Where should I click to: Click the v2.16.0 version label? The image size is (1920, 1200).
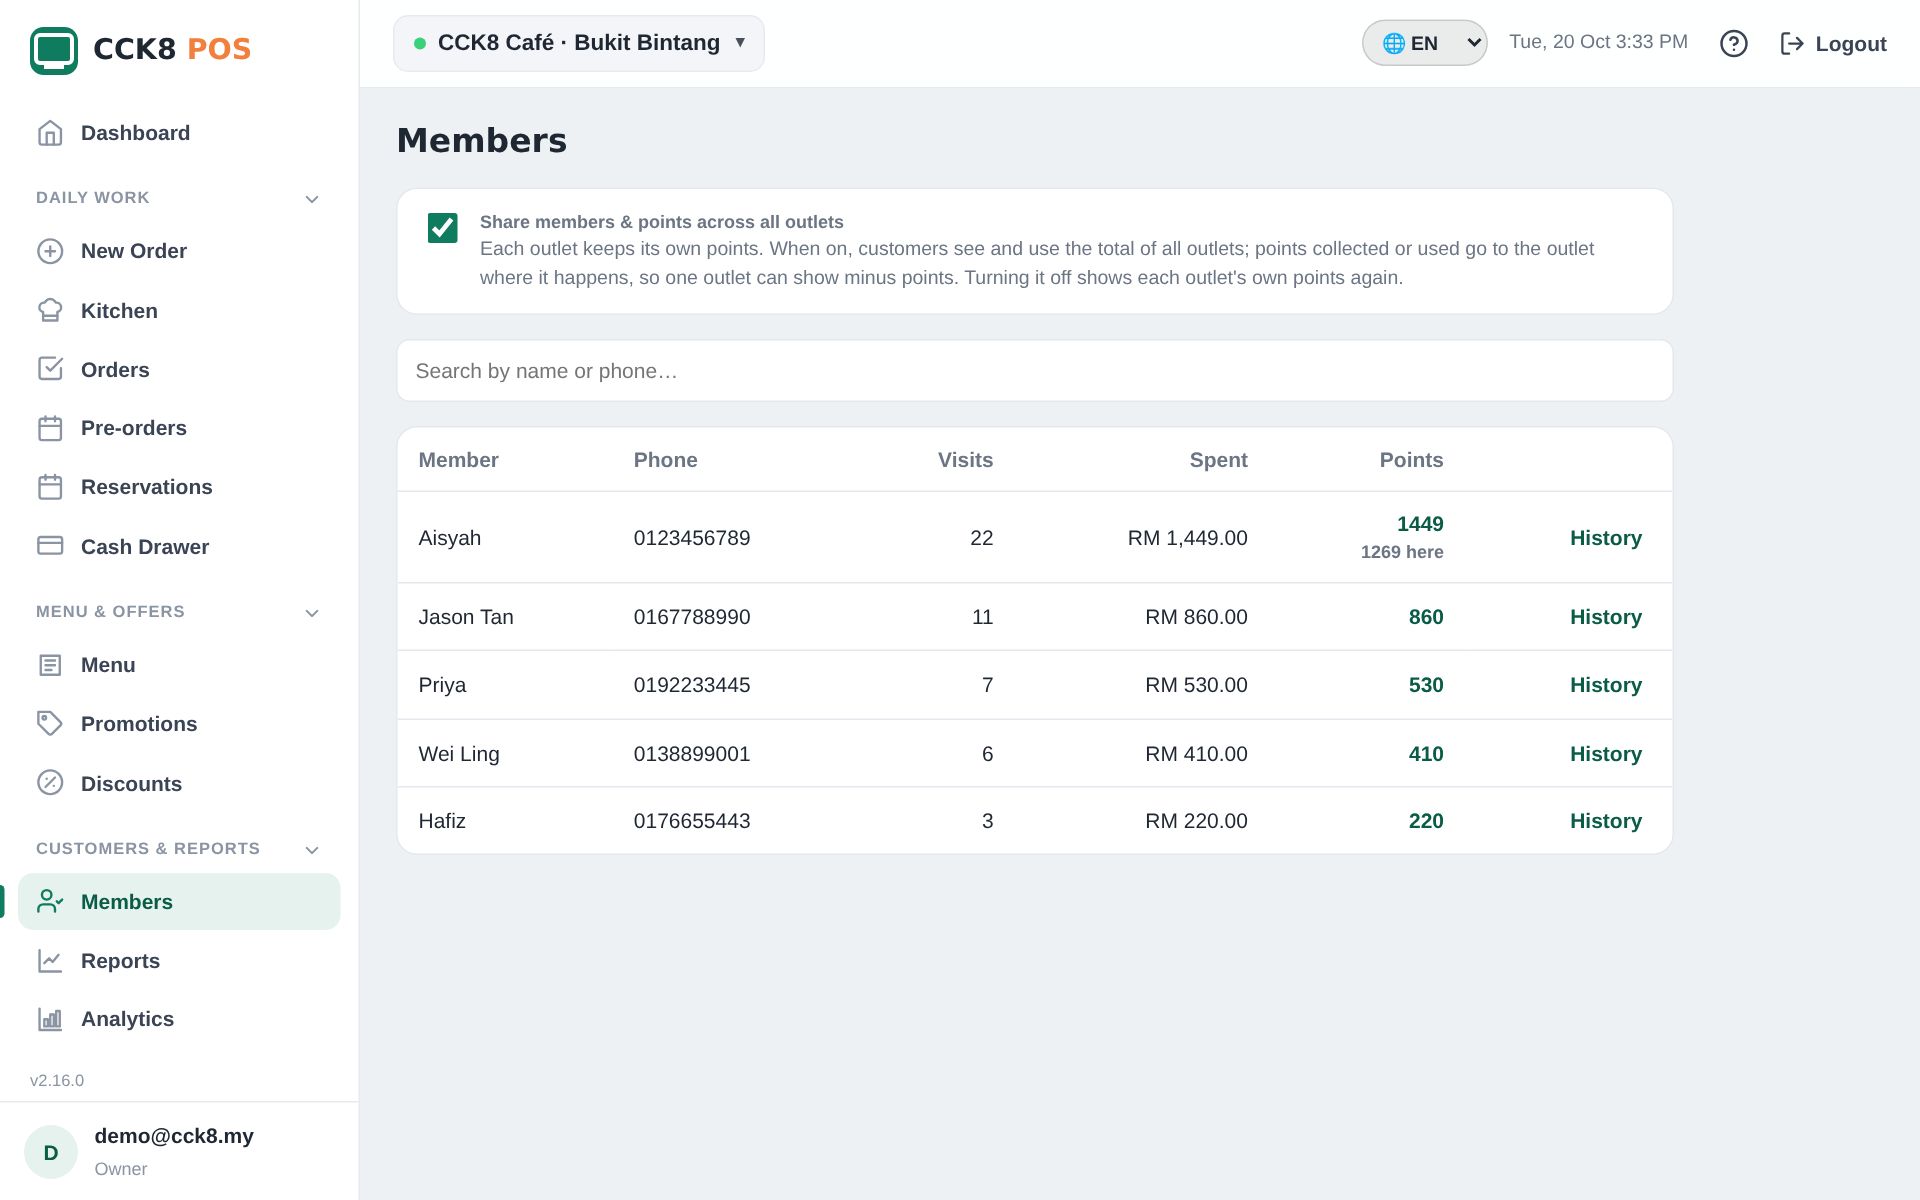click(57, 1080)
